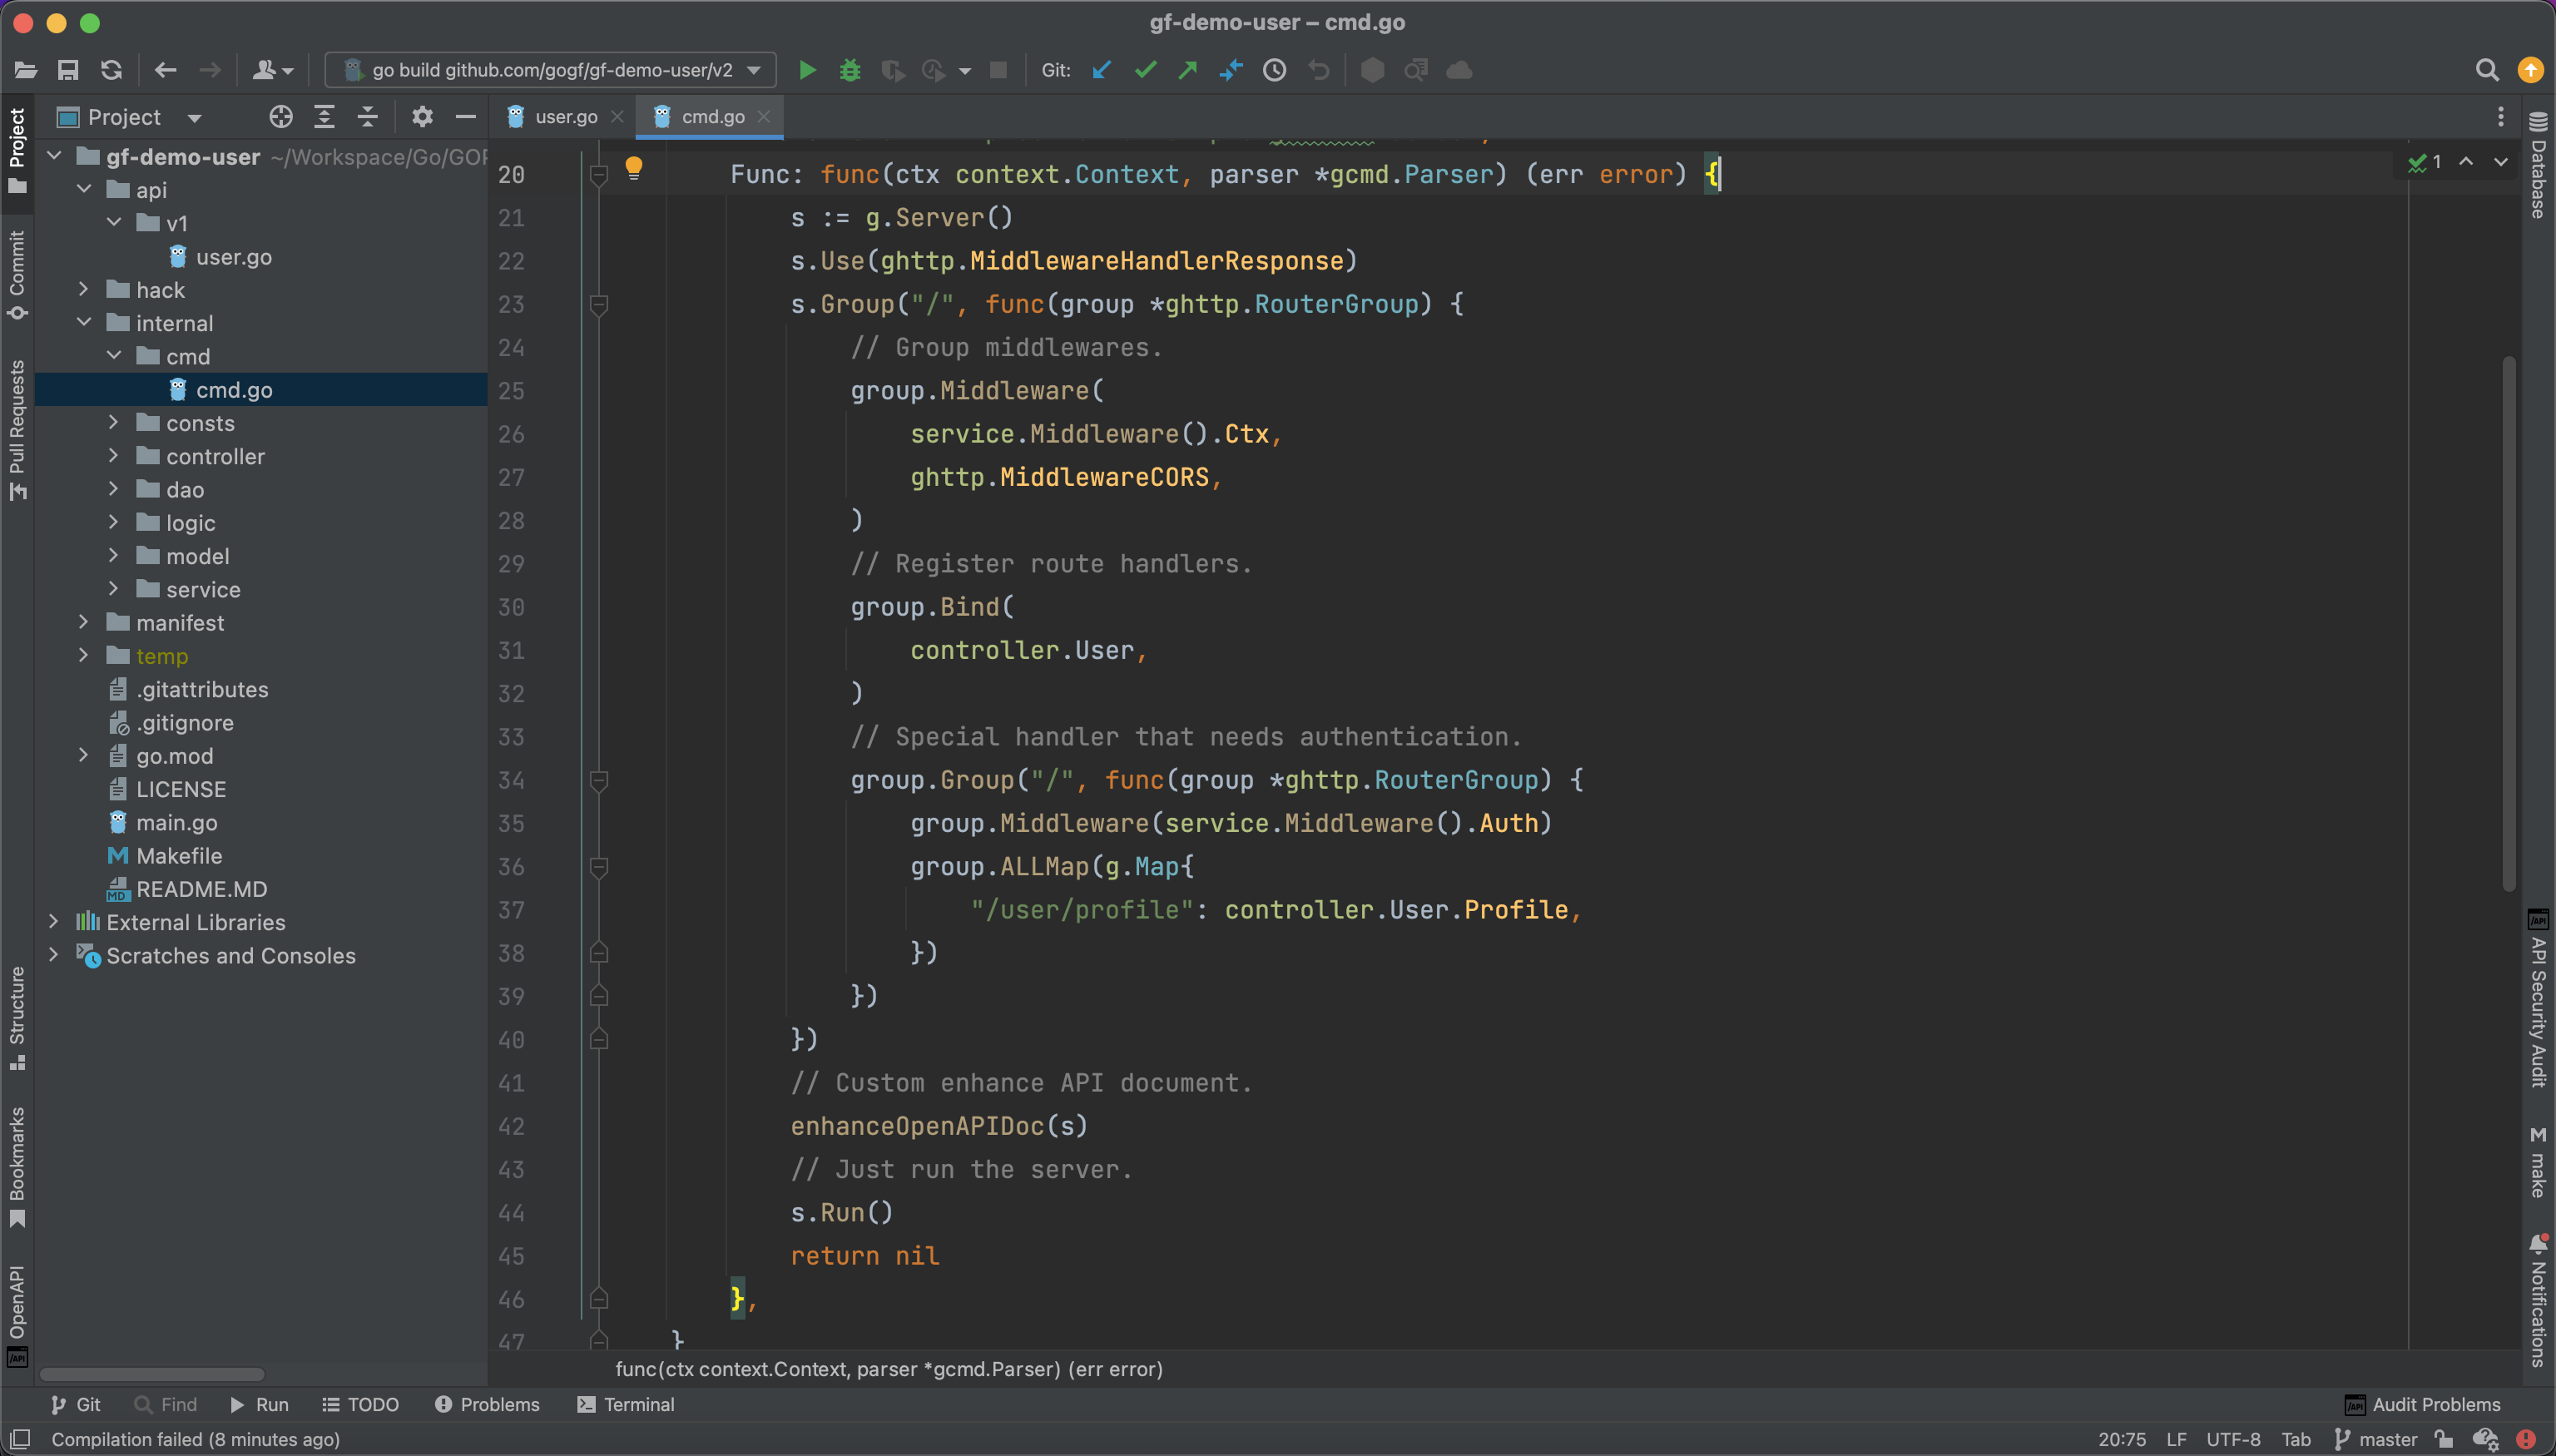The width and height of the screenshot is (2556, 1456).
Task: Open Git Show History clock icon
Action: coord(1274,70)
